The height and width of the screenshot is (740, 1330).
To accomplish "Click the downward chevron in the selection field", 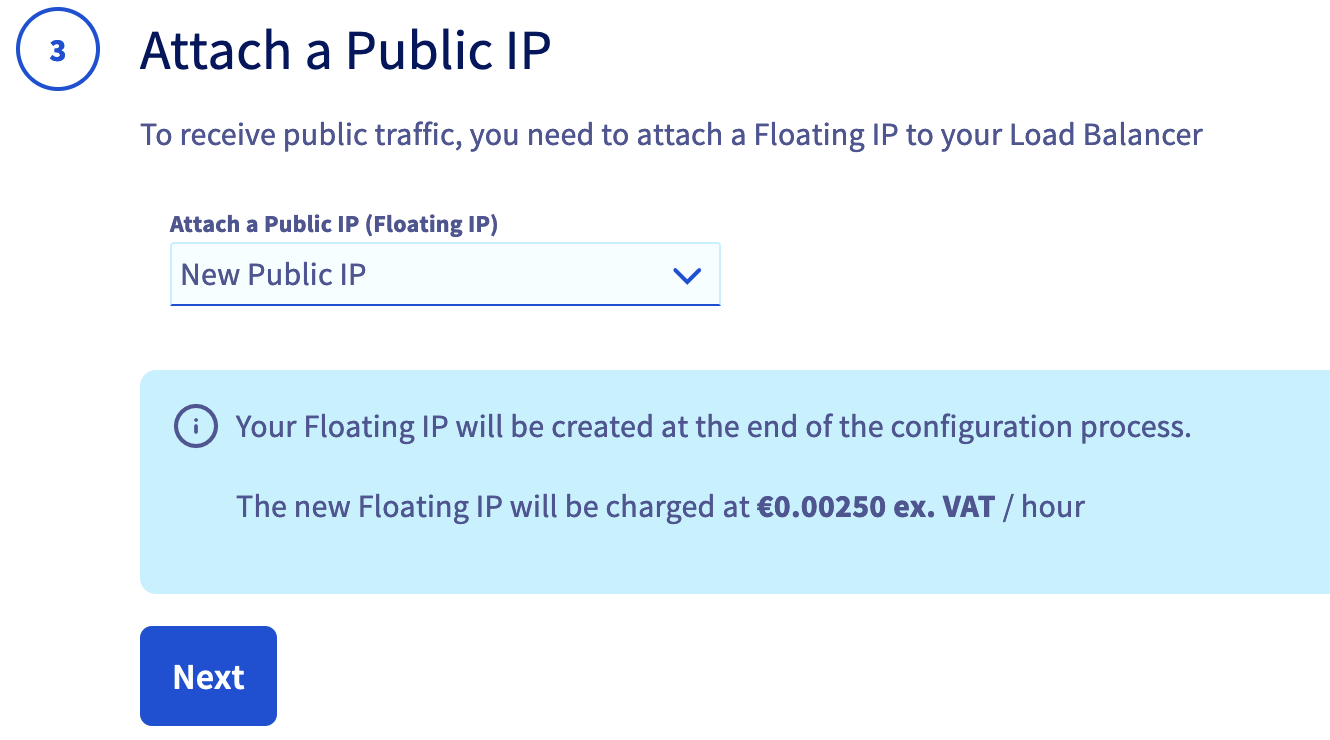I will pos(688,274).
